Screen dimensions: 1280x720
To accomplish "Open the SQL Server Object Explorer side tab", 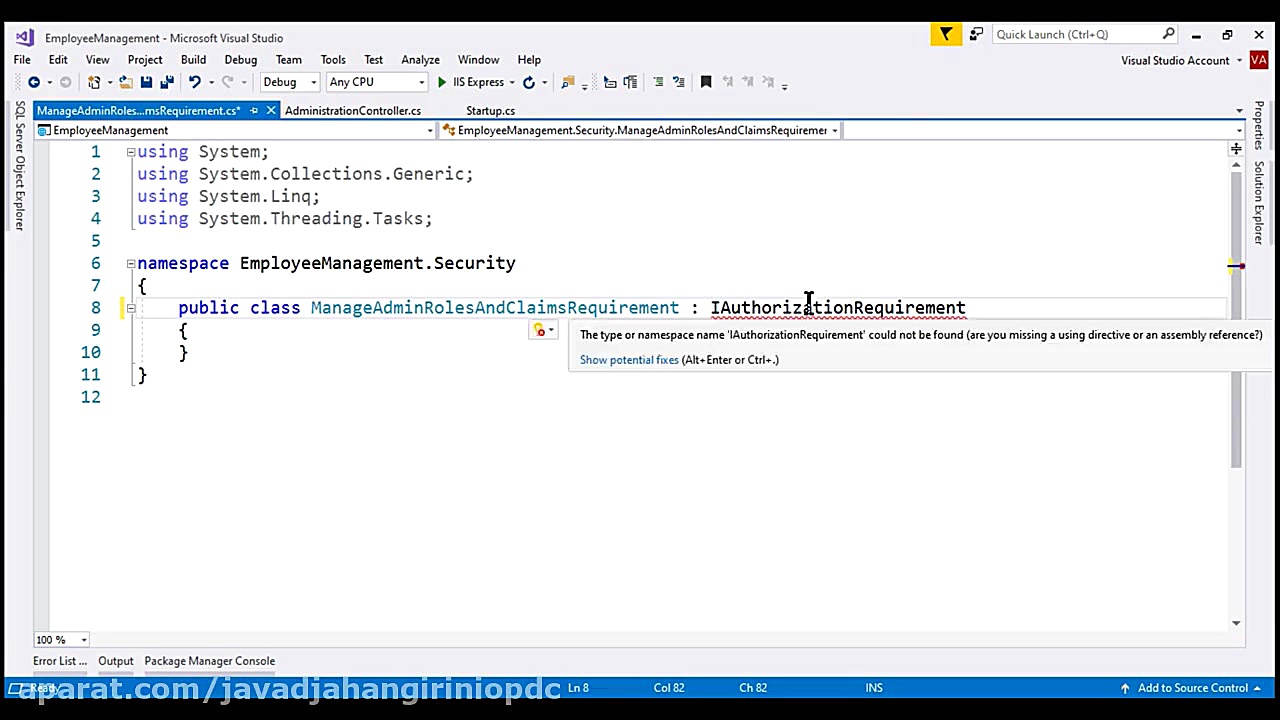I will coord(19,165).
